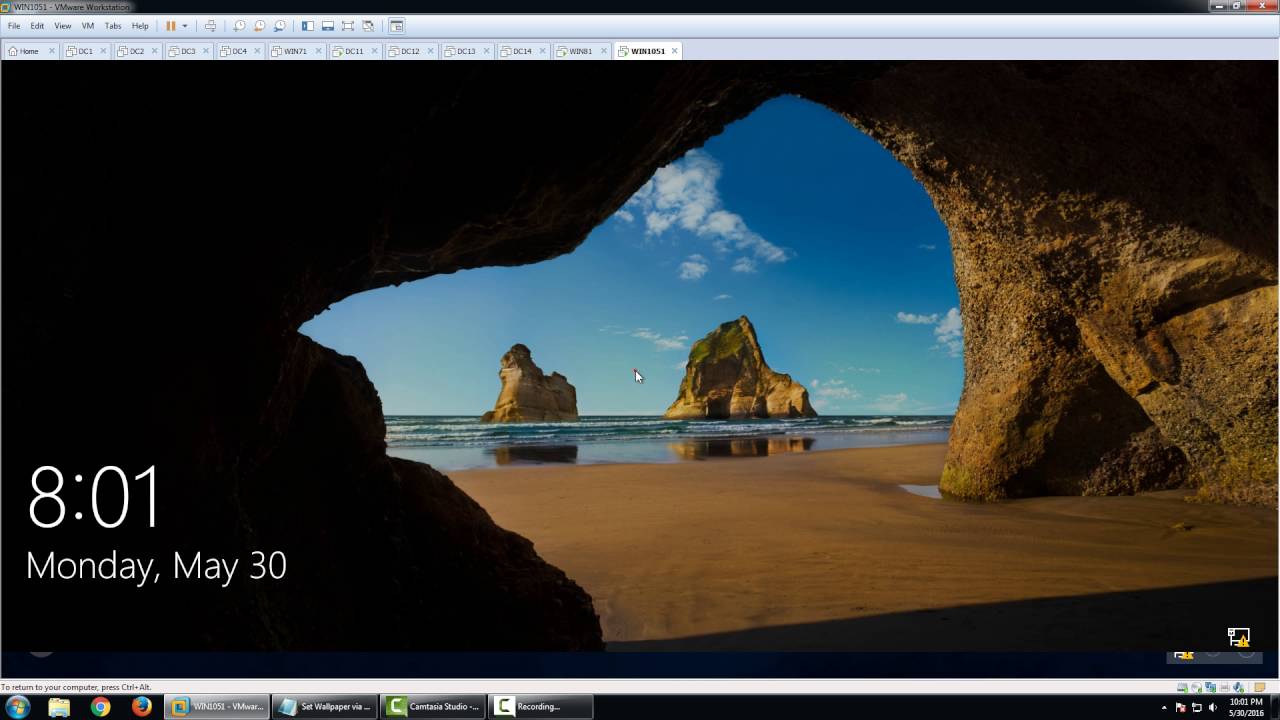Click network warning icon on lock screen

[1239, 637]
